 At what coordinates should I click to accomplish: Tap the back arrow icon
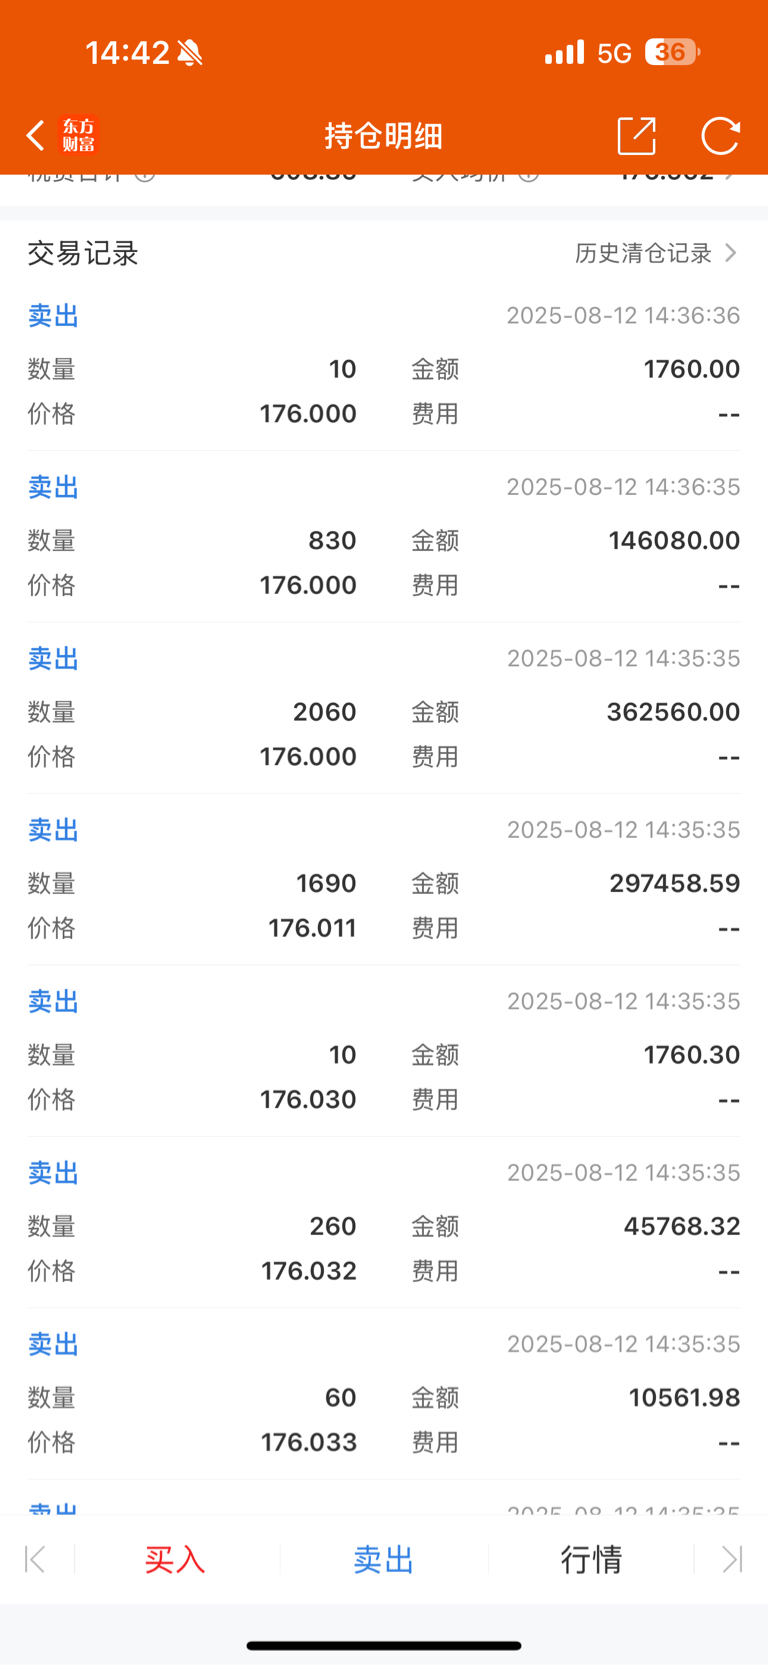[36, 135]
